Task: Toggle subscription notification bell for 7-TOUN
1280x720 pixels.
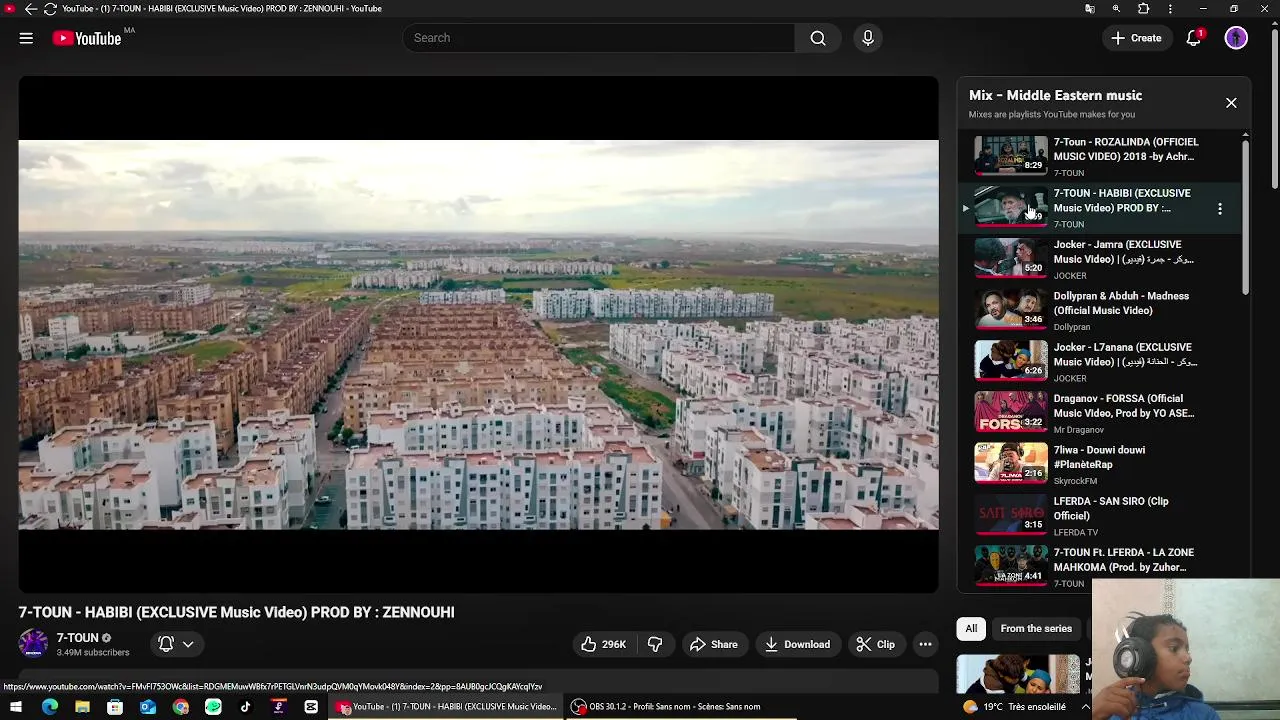Action: [x=166, y=644]
